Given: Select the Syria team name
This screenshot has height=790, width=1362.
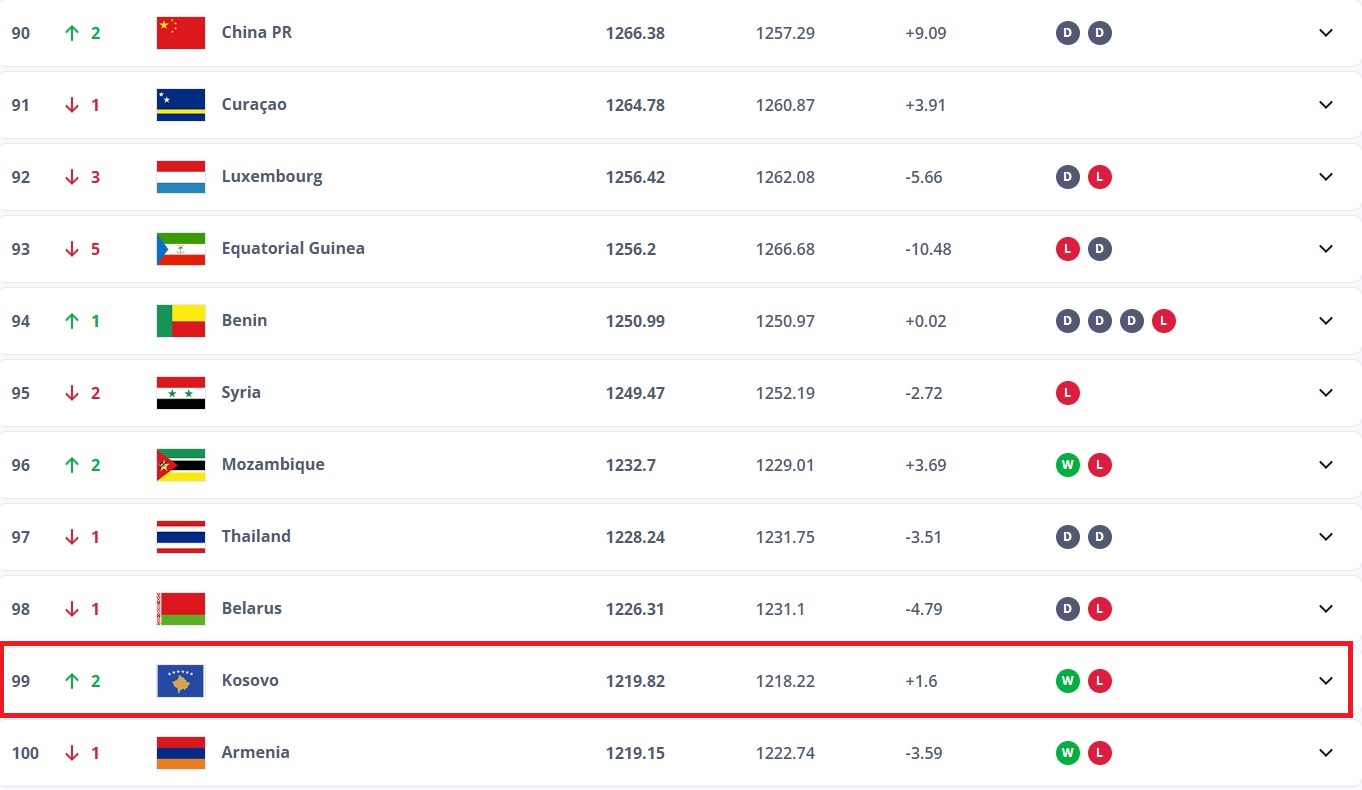Looking at the screenshot, I should tap(241, 393).
